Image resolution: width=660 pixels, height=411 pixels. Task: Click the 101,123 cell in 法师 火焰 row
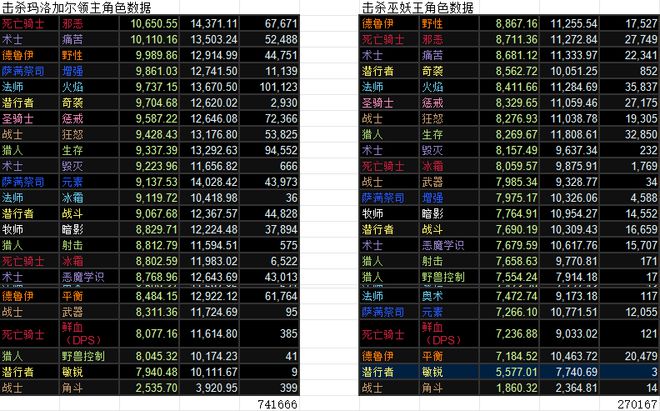[270, 87]
